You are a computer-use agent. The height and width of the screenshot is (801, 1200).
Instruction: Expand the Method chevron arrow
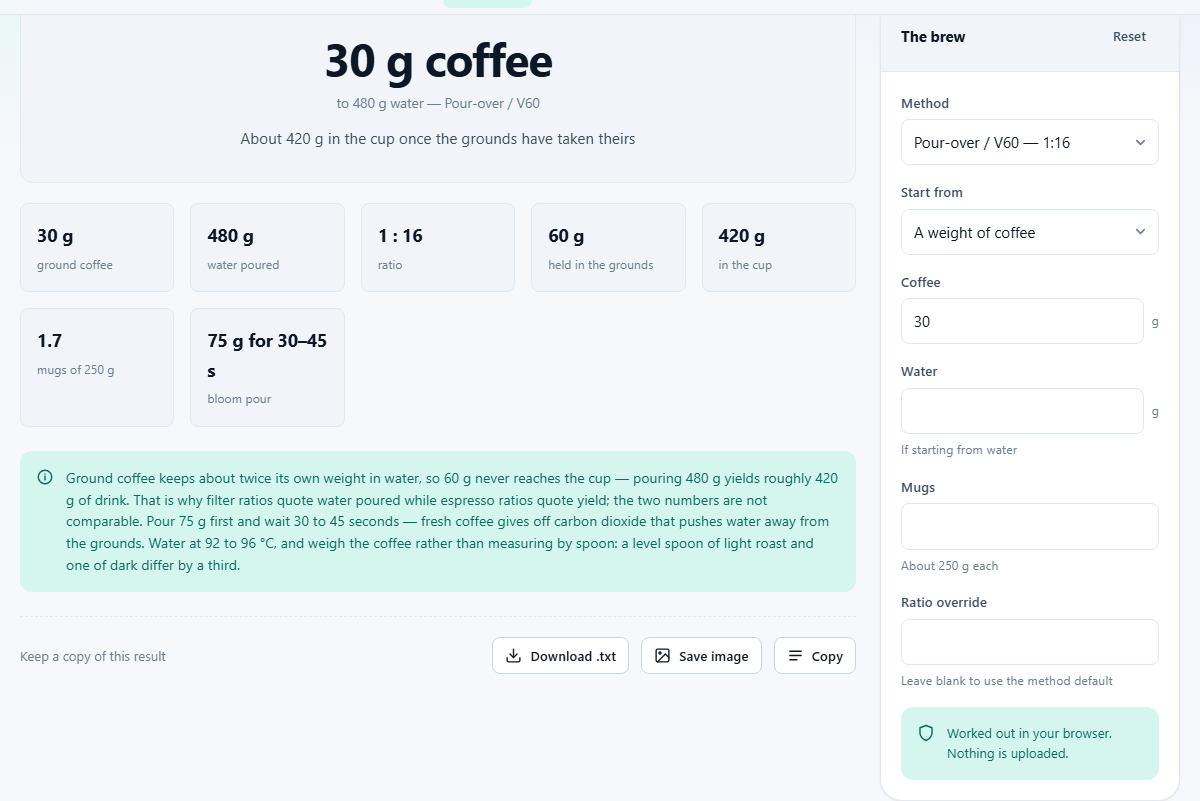click(1140, 143)
